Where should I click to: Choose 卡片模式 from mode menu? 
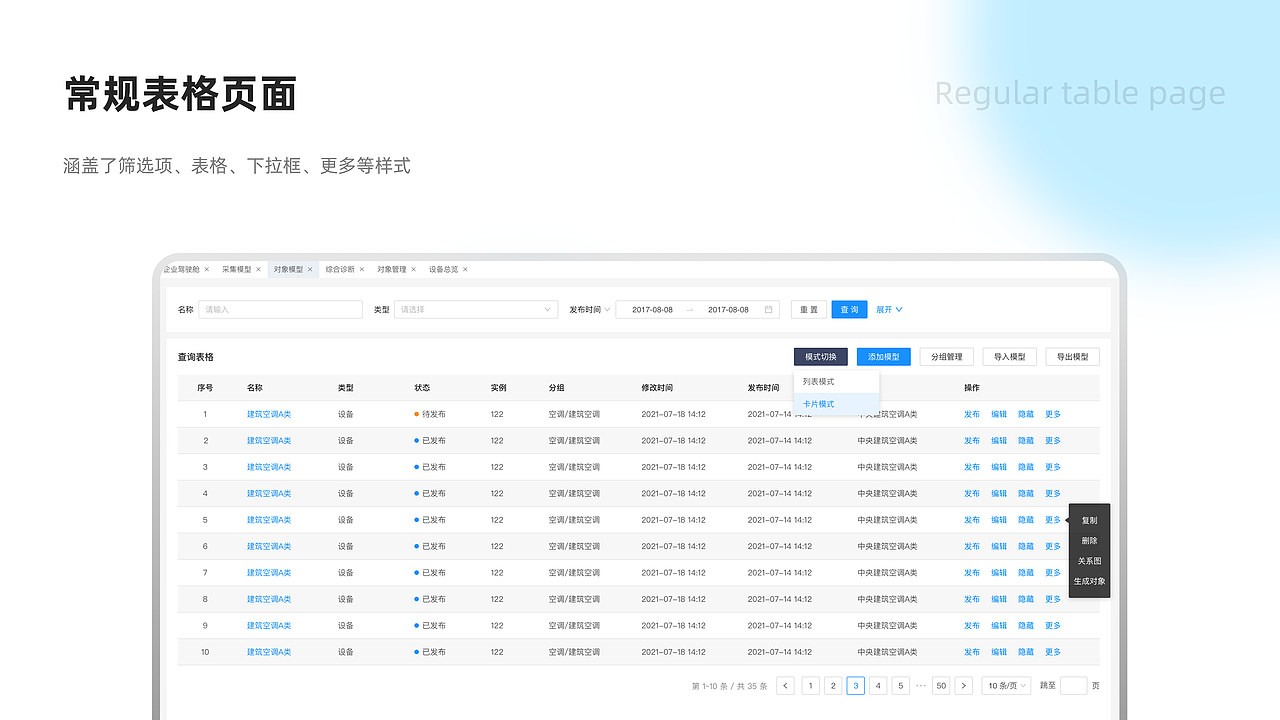pyautogui.click(x=836, y=404)
